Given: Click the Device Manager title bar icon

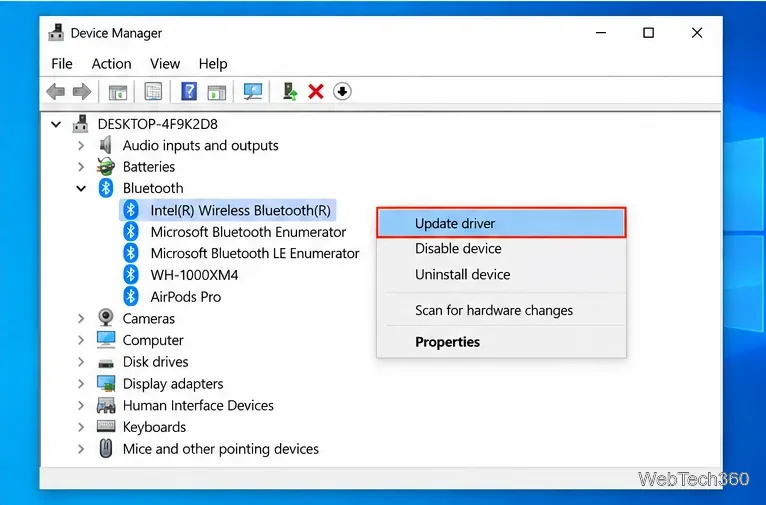Looking at the screenshot, I should click(x=56, y=33).
